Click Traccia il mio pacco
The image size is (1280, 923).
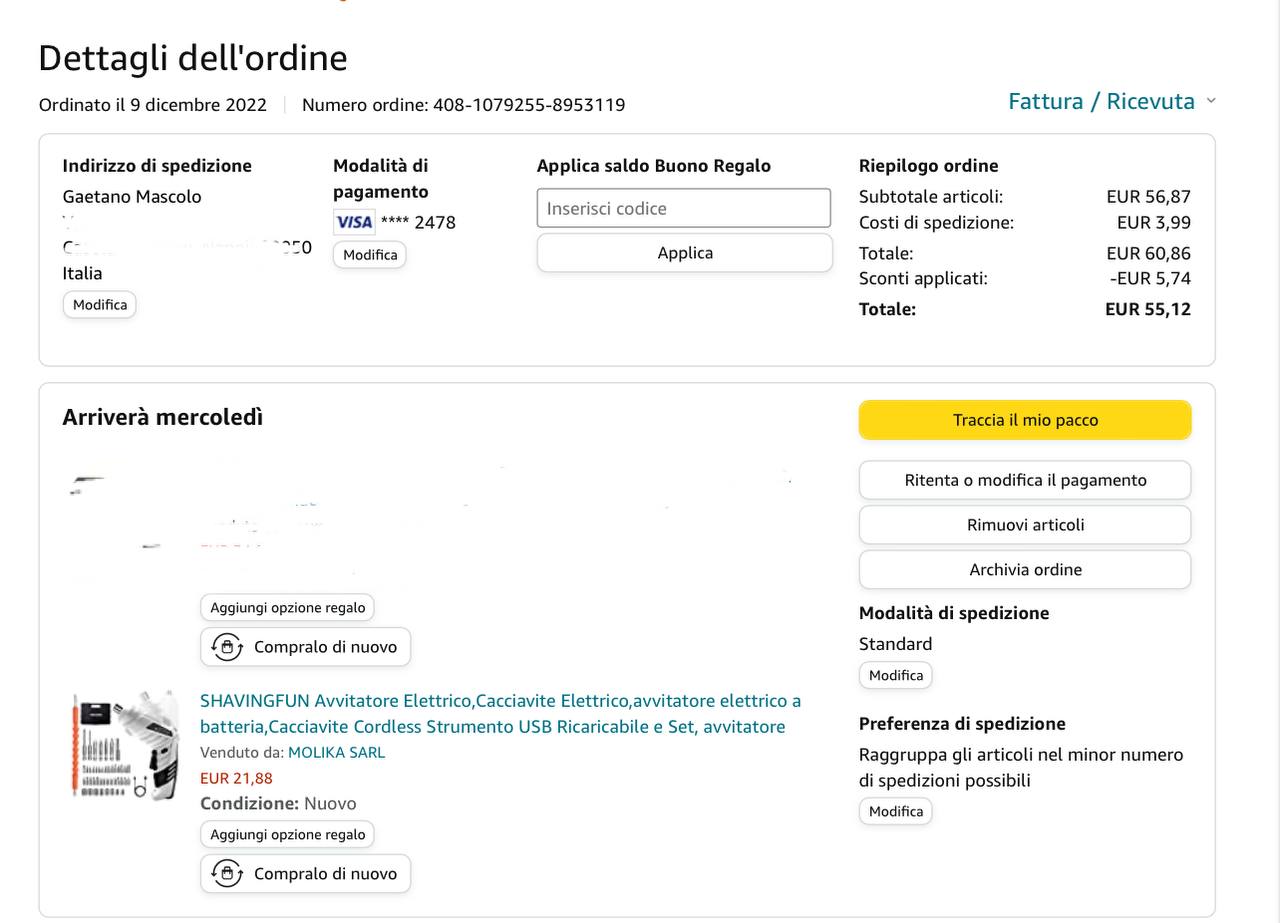(1025, 420)
